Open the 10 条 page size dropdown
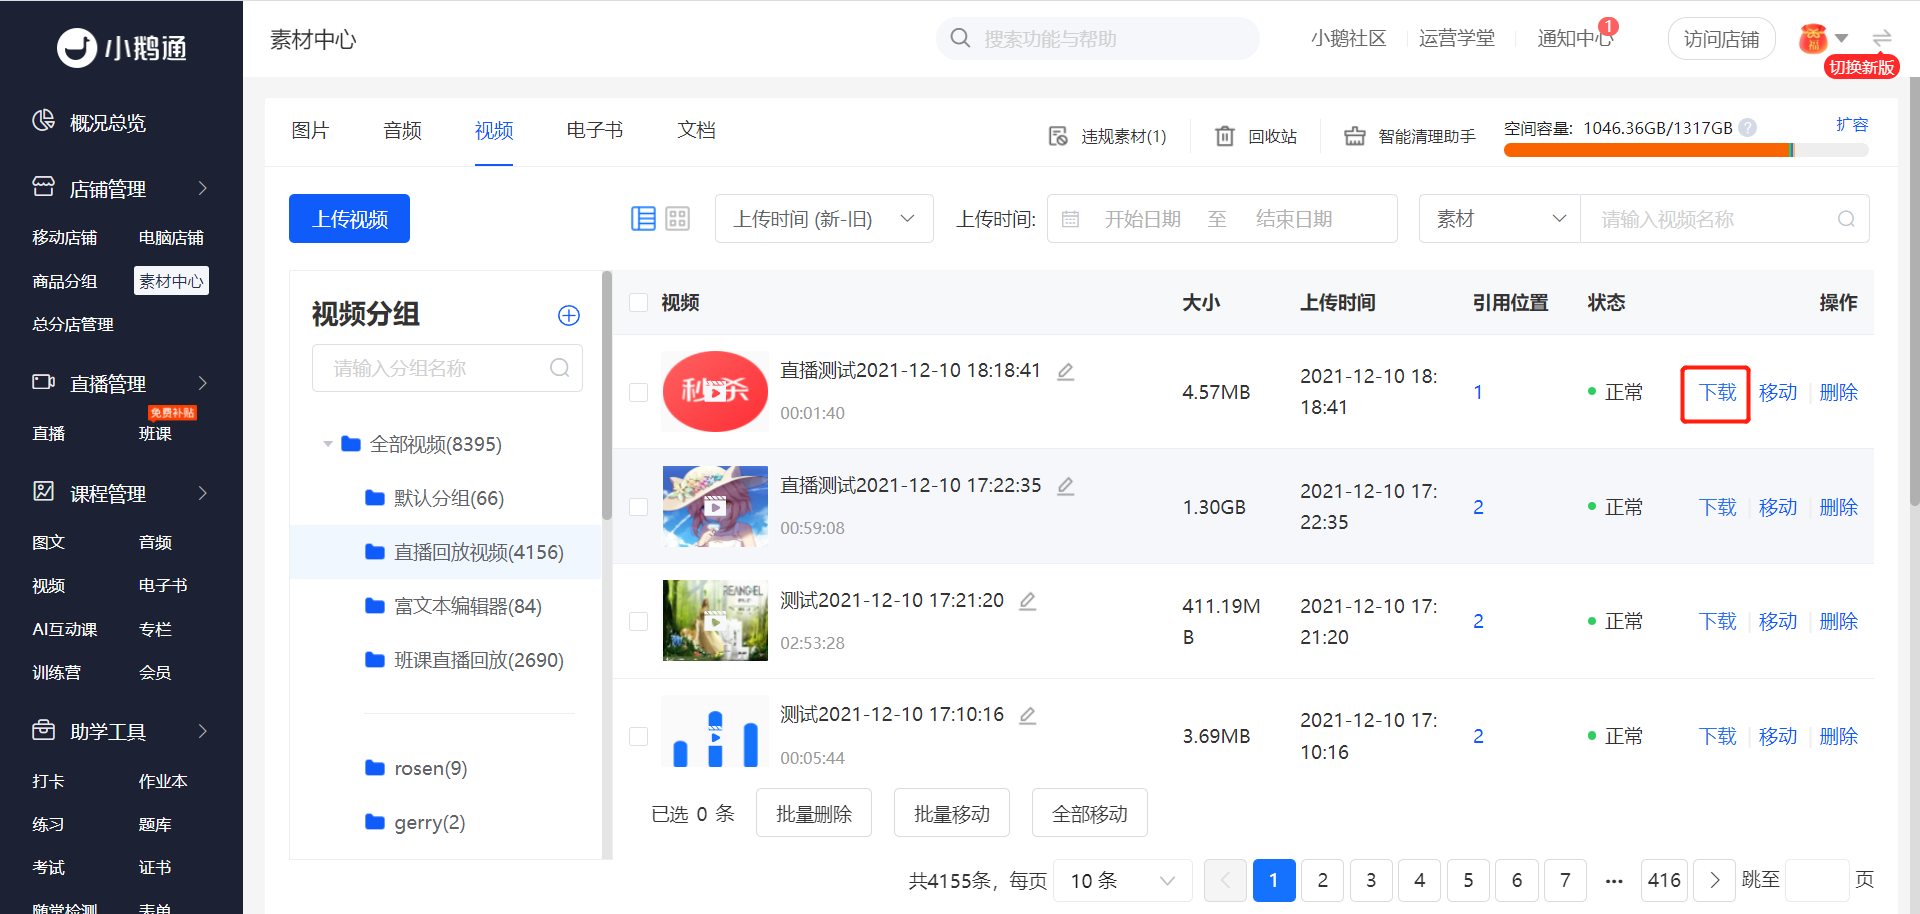The height and width of the screenshot is (914, 1920). point(1122,880)
